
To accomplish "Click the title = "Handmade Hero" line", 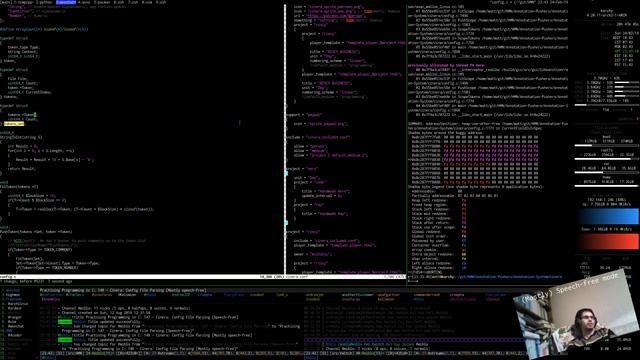I will click(x=325, y=191).
